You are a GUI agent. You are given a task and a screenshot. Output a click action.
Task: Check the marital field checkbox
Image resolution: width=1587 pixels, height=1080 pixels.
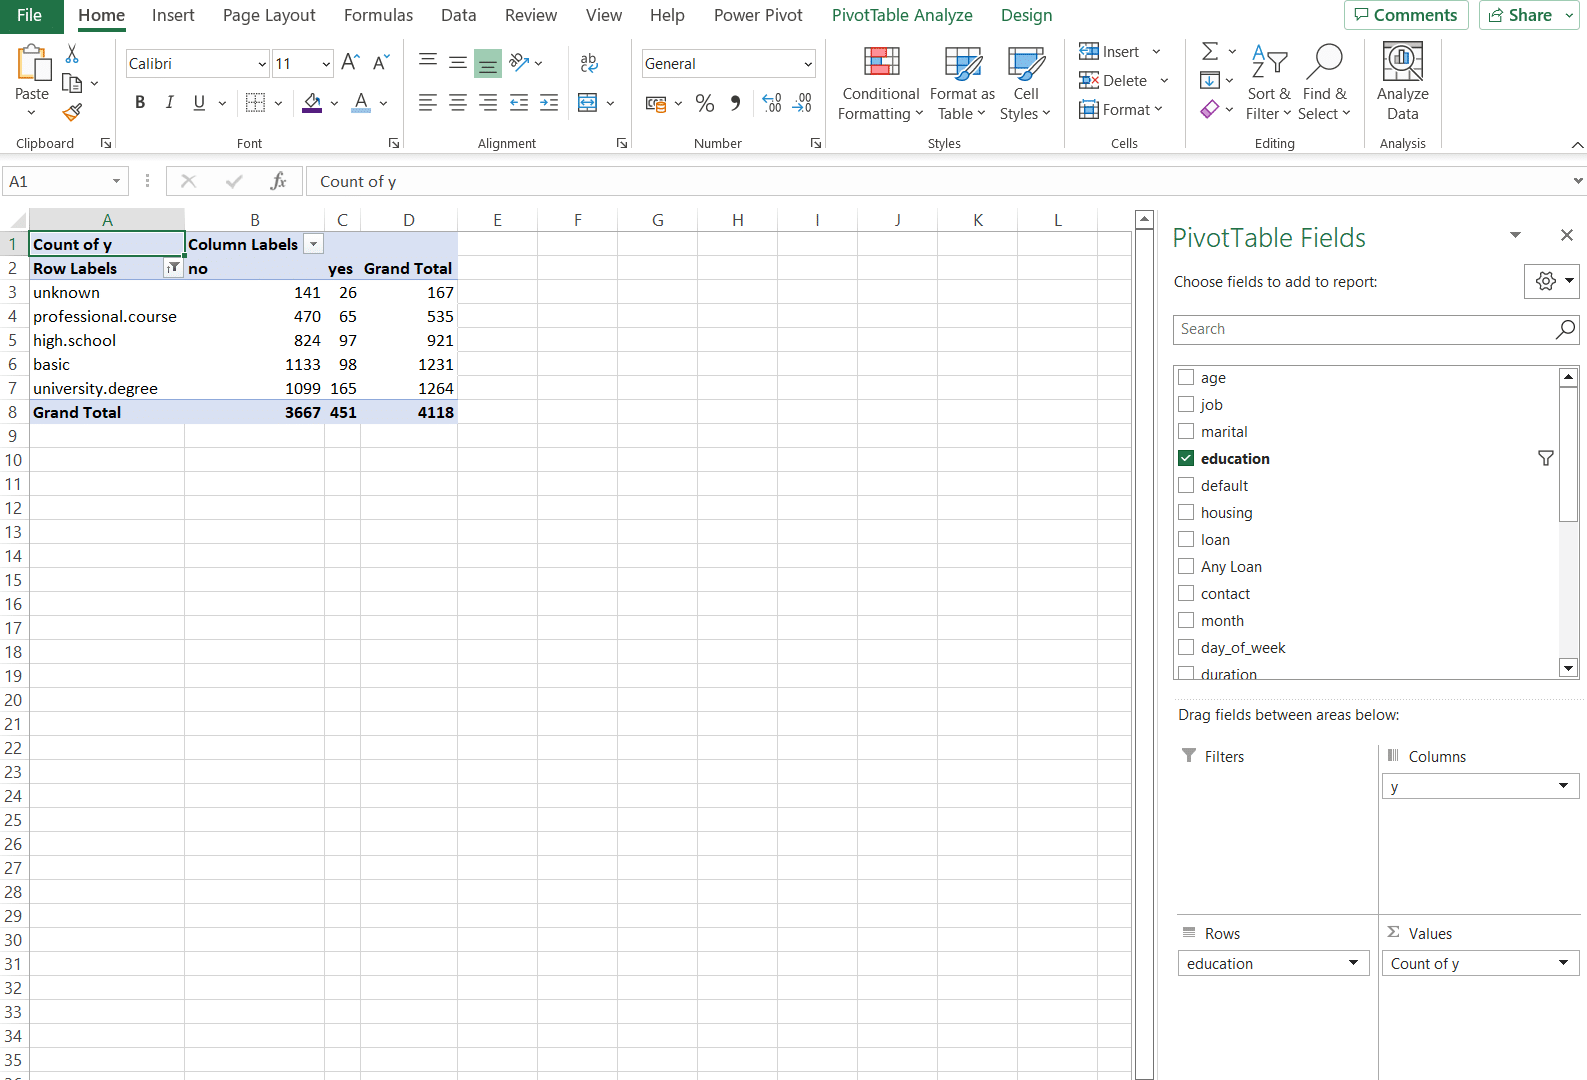(1186, 431)
